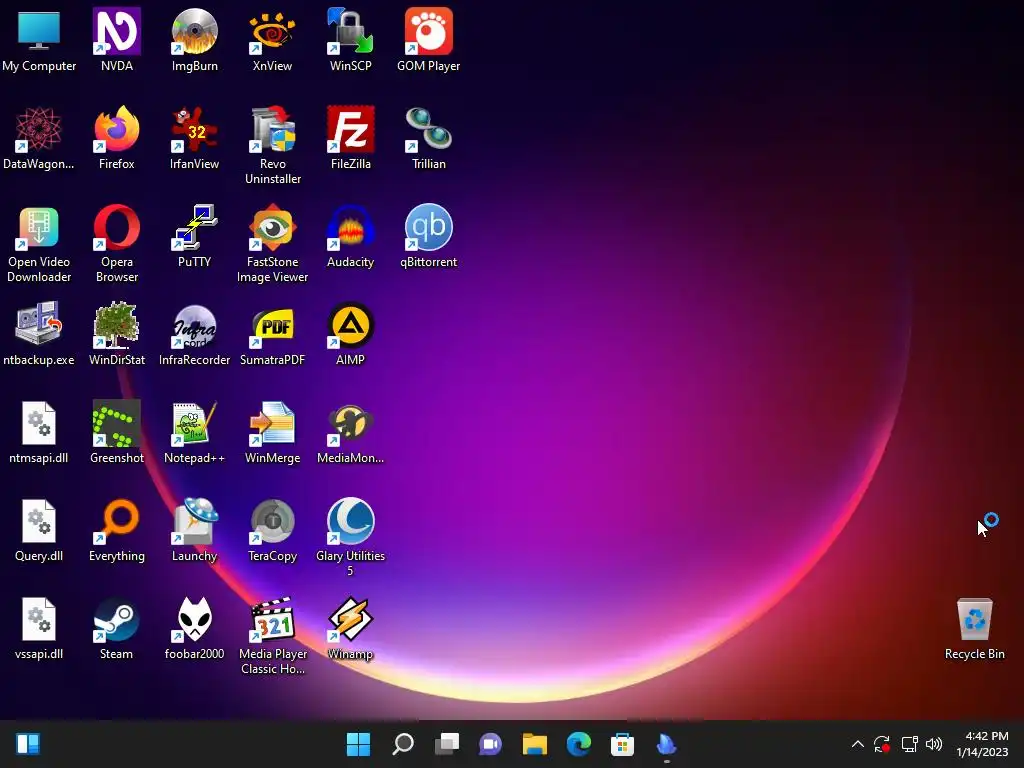Viewport: 1024px width, 768px height.
Task: Select the Audacity desktop icon
Action: point(350,227)
